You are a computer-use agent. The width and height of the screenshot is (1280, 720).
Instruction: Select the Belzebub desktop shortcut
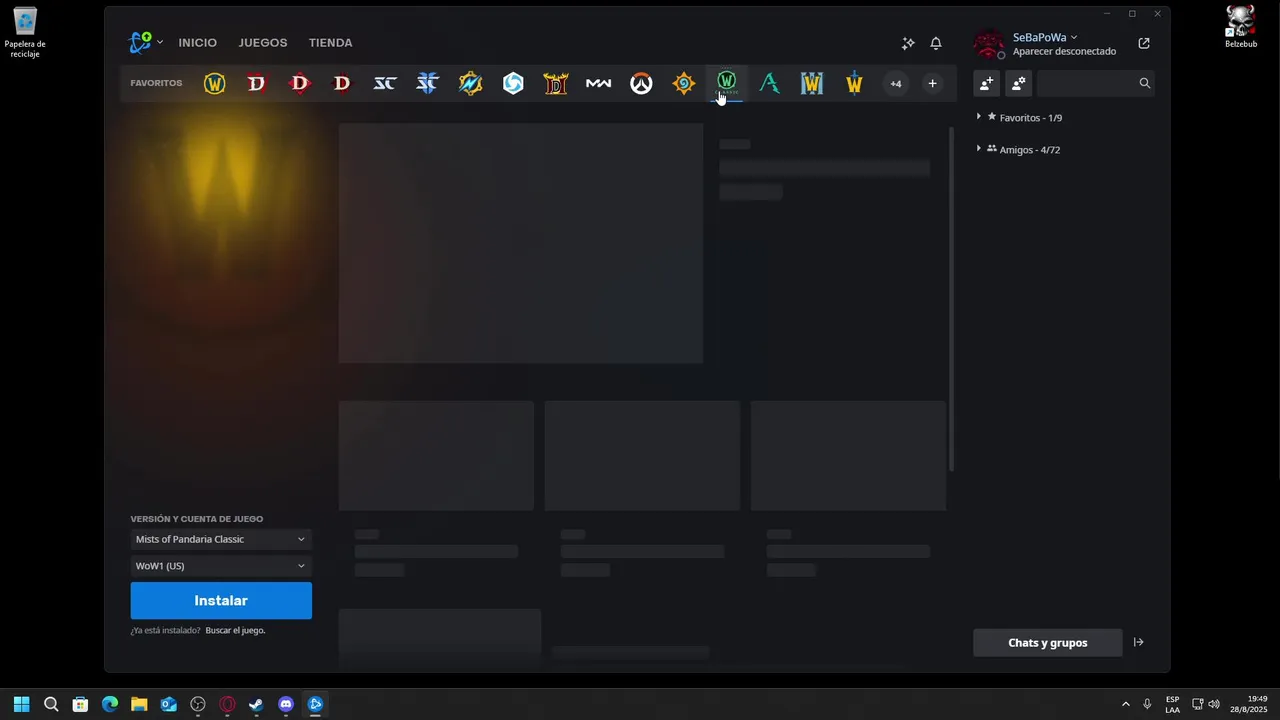point(1241,27)
